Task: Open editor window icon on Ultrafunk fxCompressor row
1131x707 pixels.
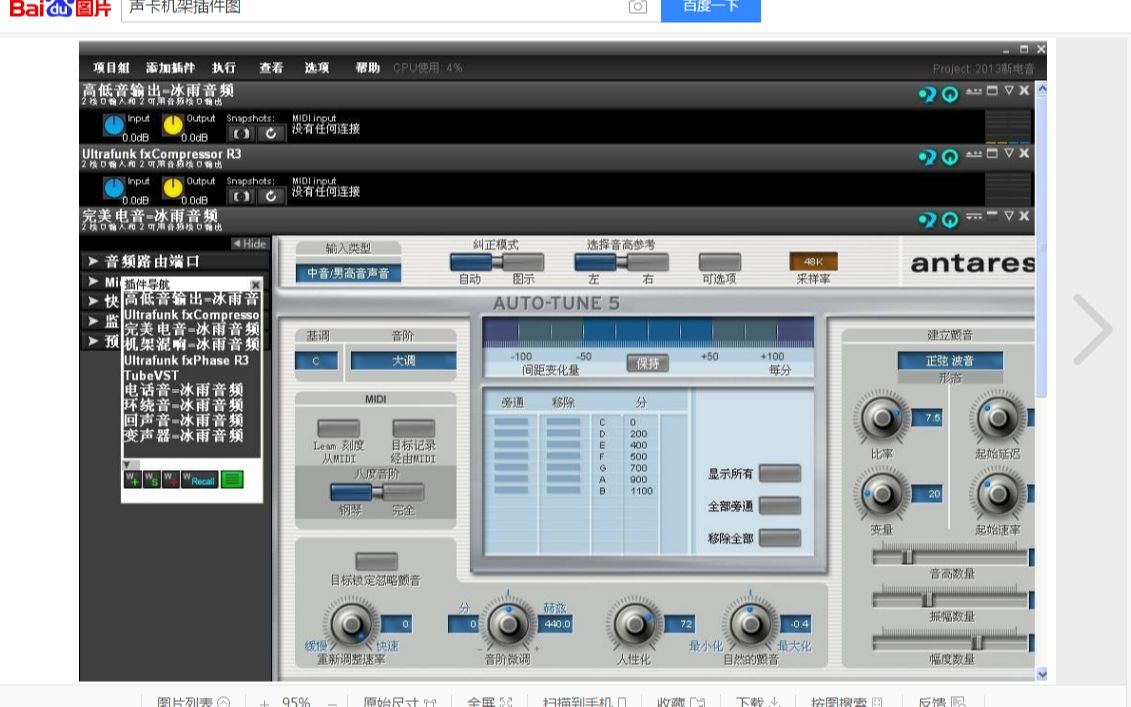Action: click(992, 154)
